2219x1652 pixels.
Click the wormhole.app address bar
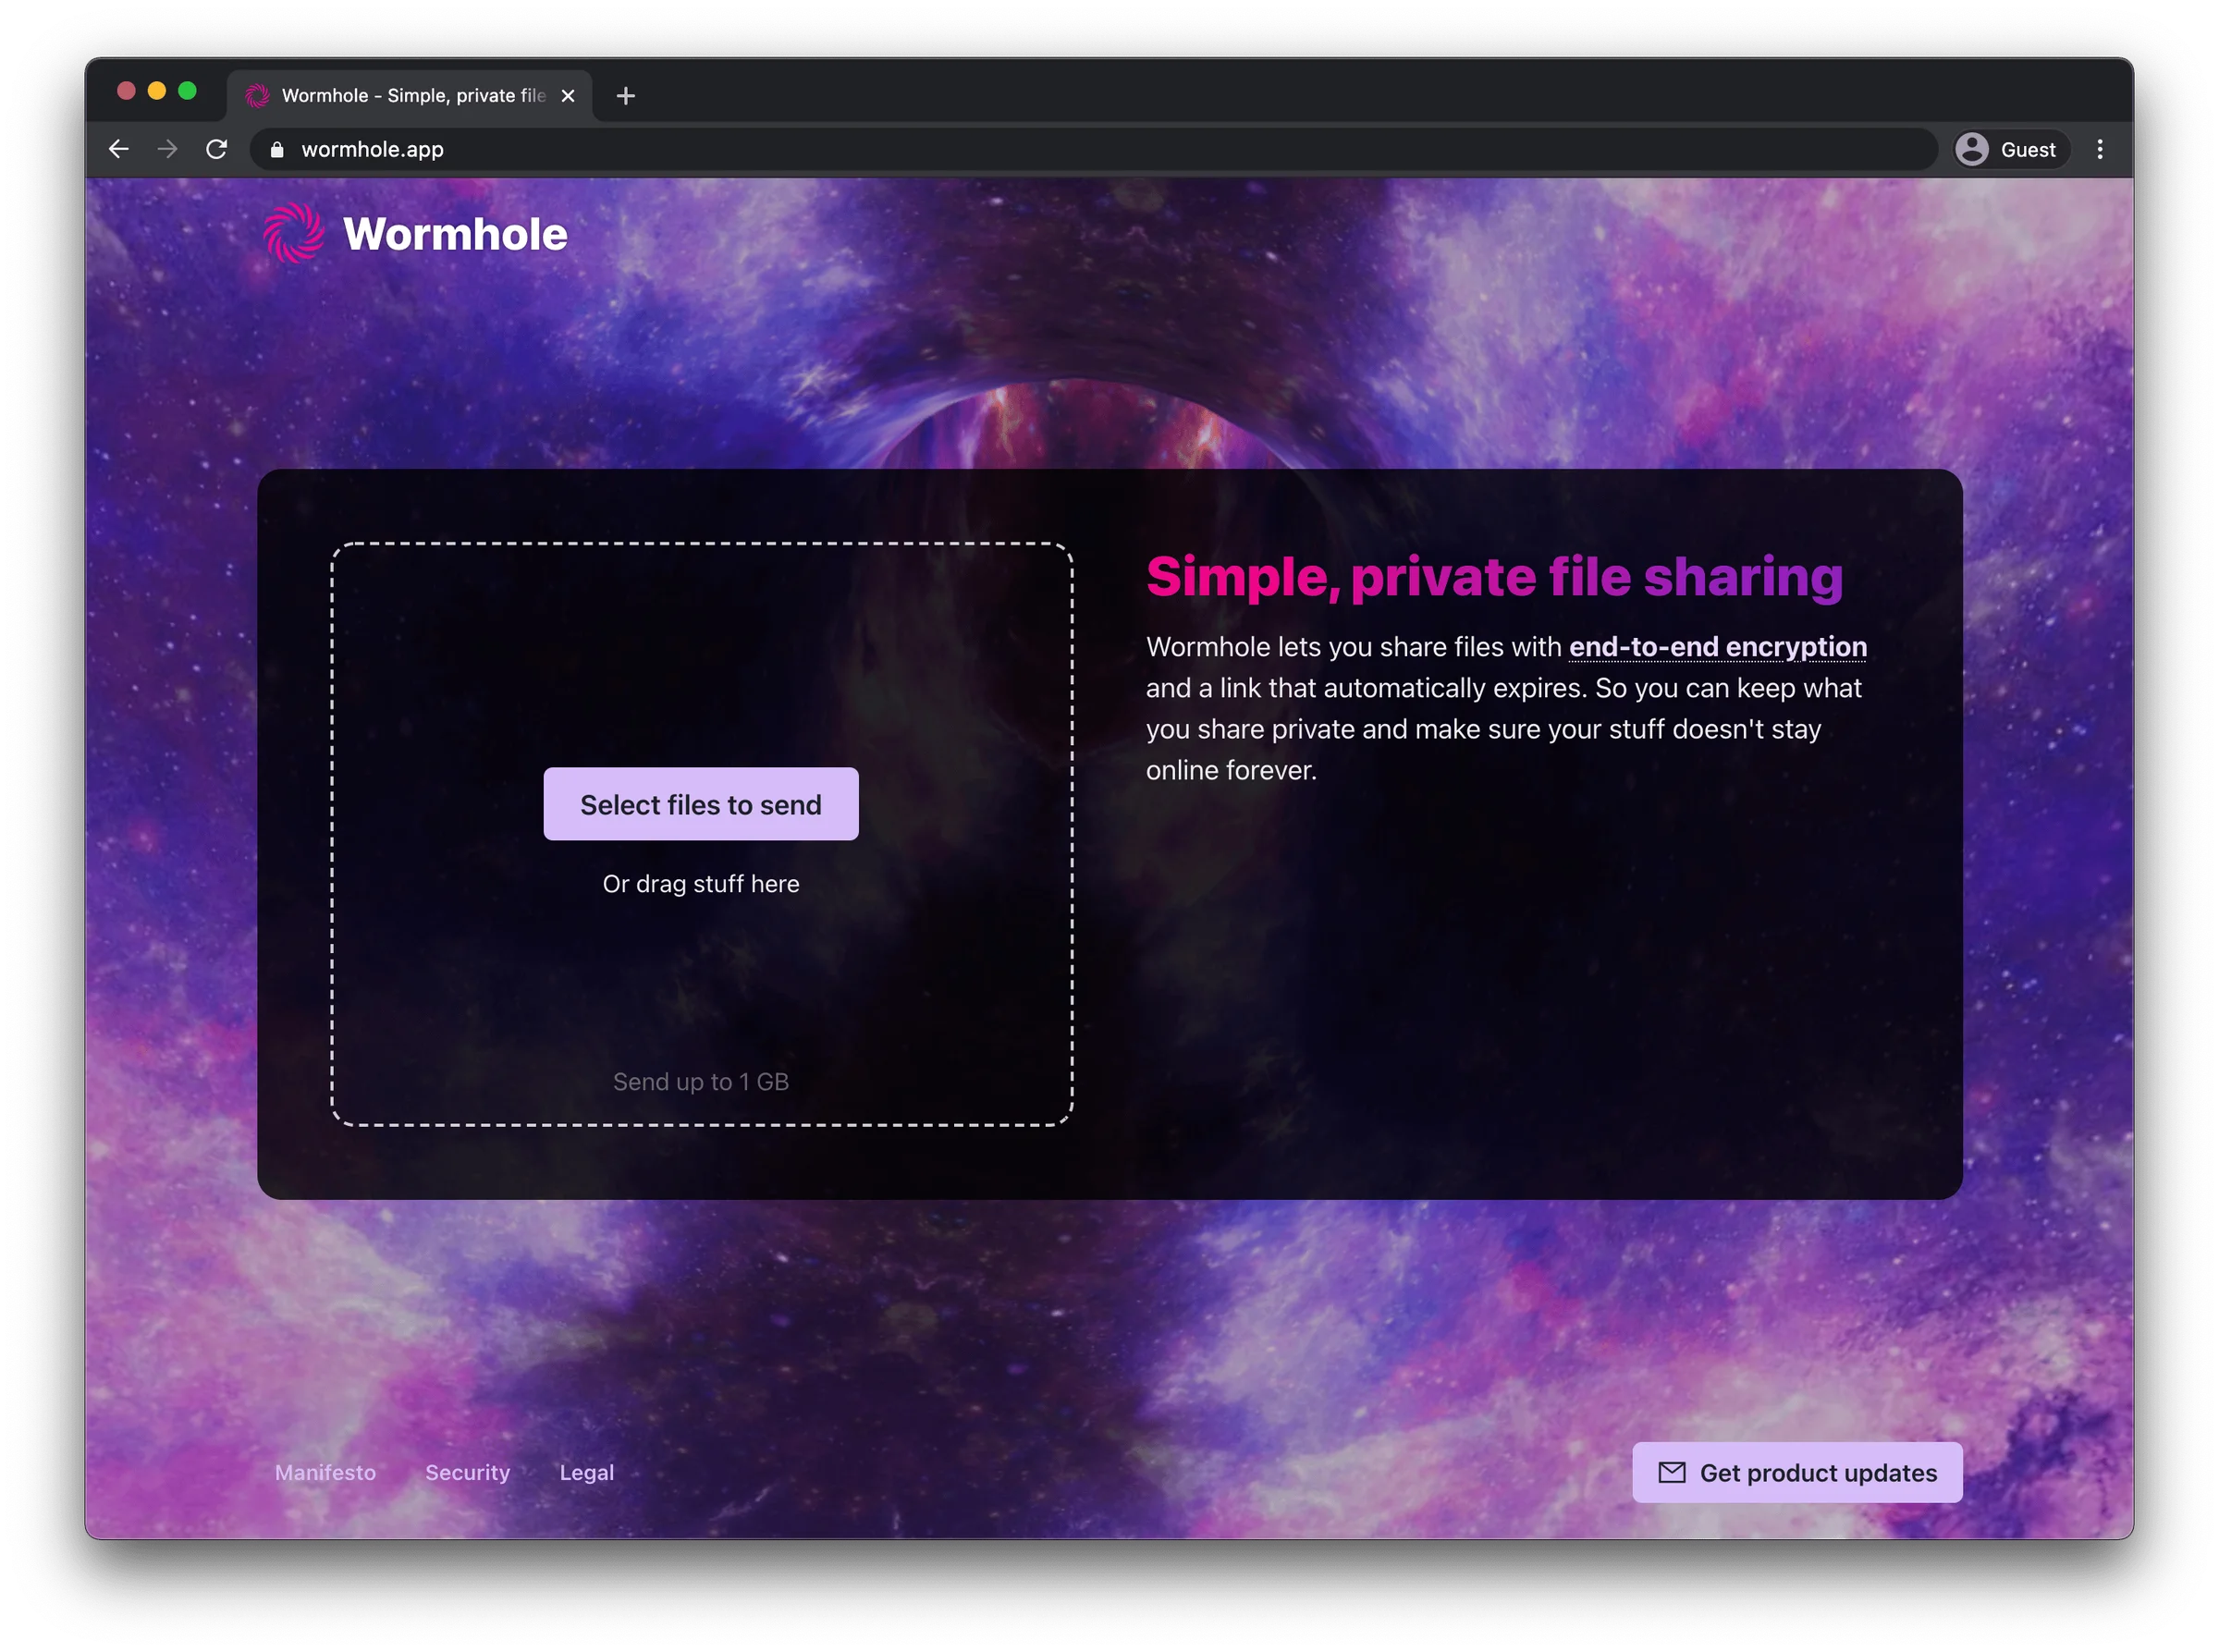(x=1093, y=149)
